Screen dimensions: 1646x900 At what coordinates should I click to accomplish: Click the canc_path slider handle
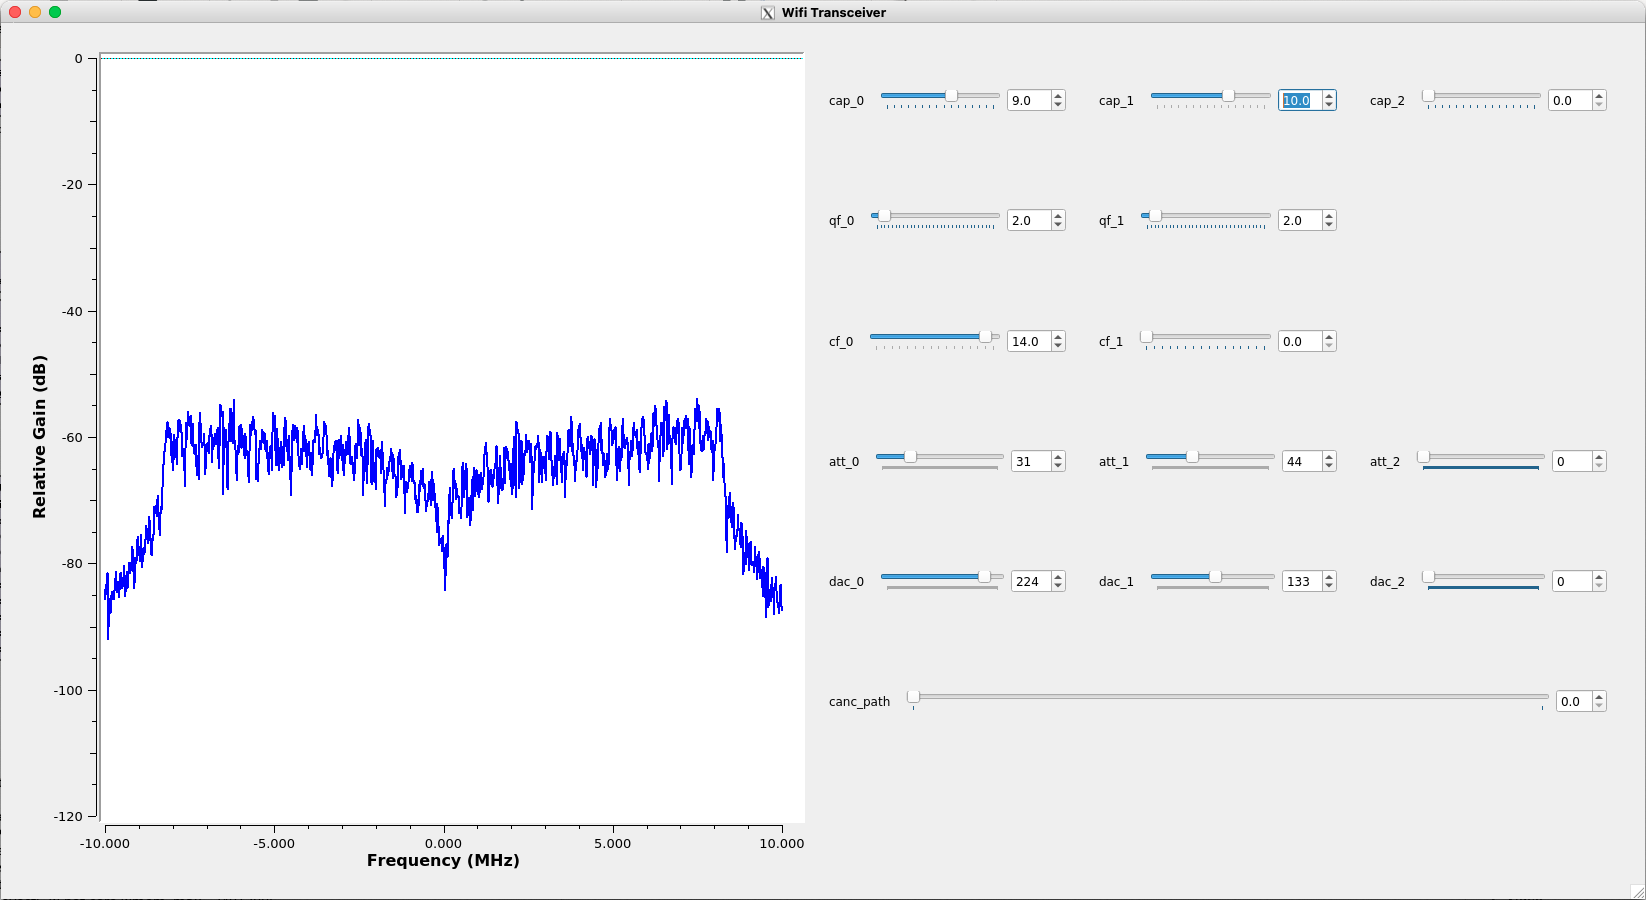913,697
